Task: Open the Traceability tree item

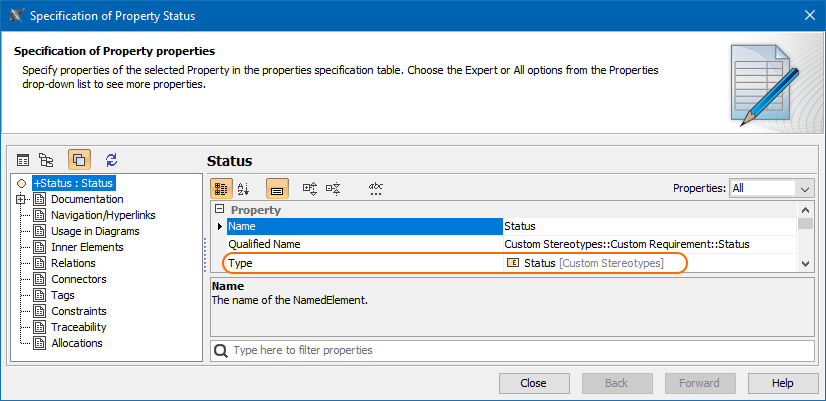Action: (x=79, y=327)
